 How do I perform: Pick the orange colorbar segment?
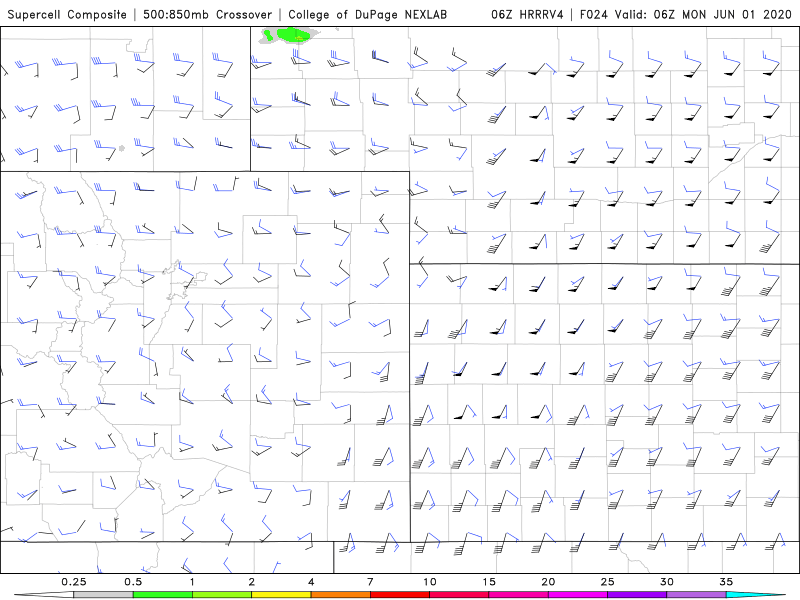tap(340, 595)
